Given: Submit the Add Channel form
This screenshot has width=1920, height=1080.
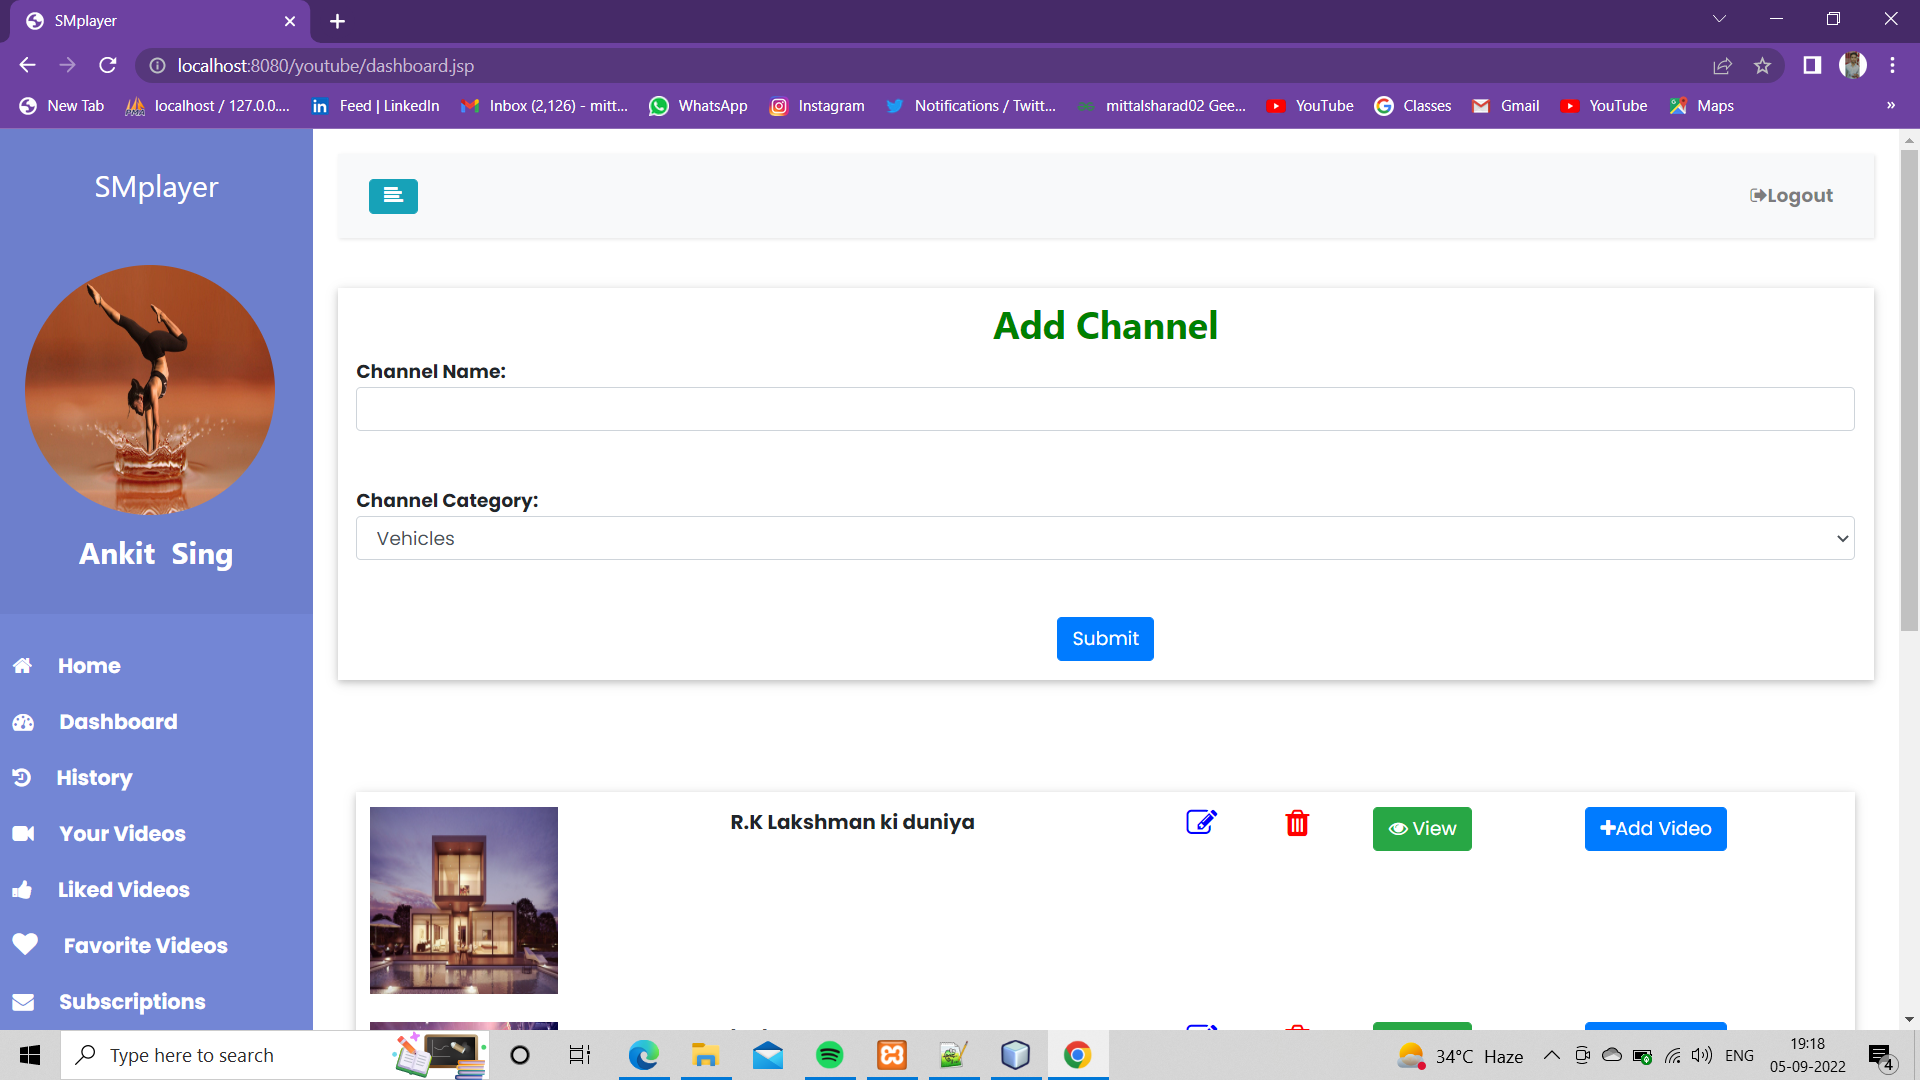Looking at the screenshot, I should 1104,638.
